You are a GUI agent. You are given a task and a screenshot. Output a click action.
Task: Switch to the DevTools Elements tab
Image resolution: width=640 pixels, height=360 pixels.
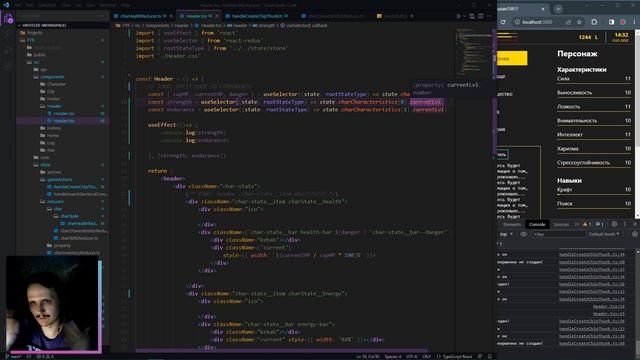pyautogui.click(x=512, y=224)
